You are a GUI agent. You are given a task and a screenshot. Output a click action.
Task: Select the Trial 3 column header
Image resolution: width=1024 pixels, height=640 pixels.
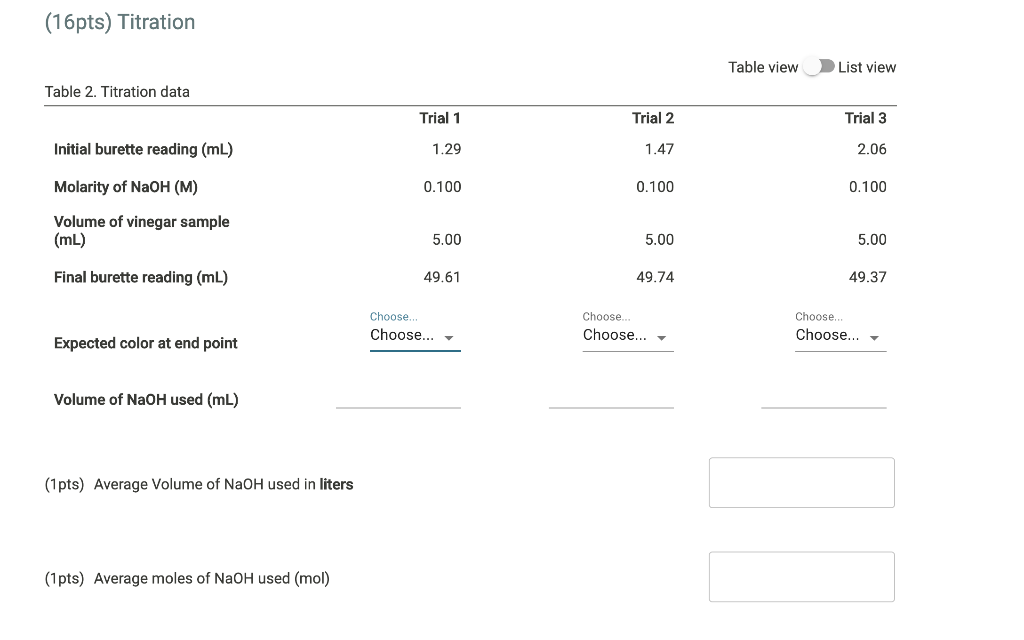(866, 117)
